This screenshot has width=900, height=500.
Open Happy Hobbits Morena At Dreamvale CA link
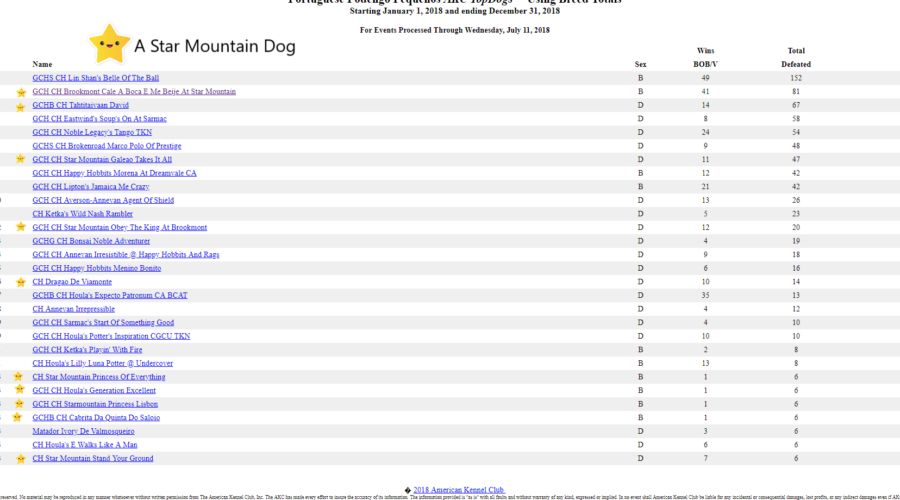114,173
